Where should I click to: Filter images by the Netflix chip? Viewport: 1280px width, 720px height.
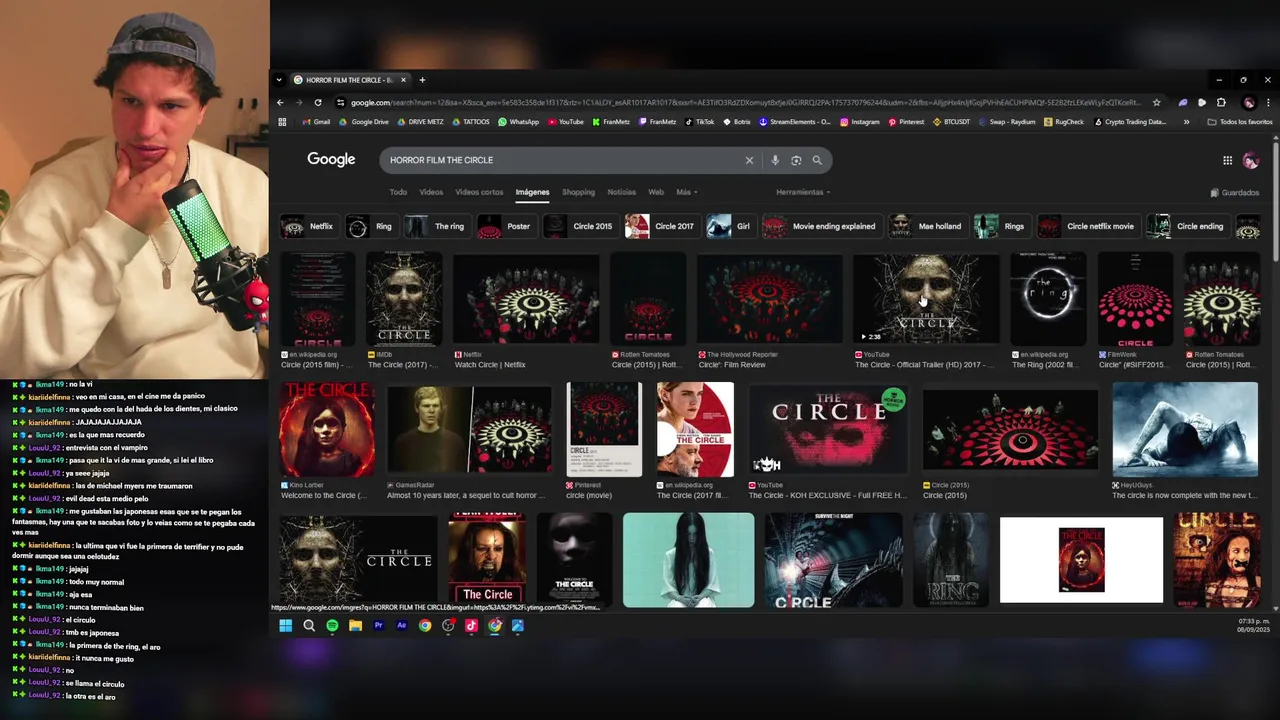(308, 226)
